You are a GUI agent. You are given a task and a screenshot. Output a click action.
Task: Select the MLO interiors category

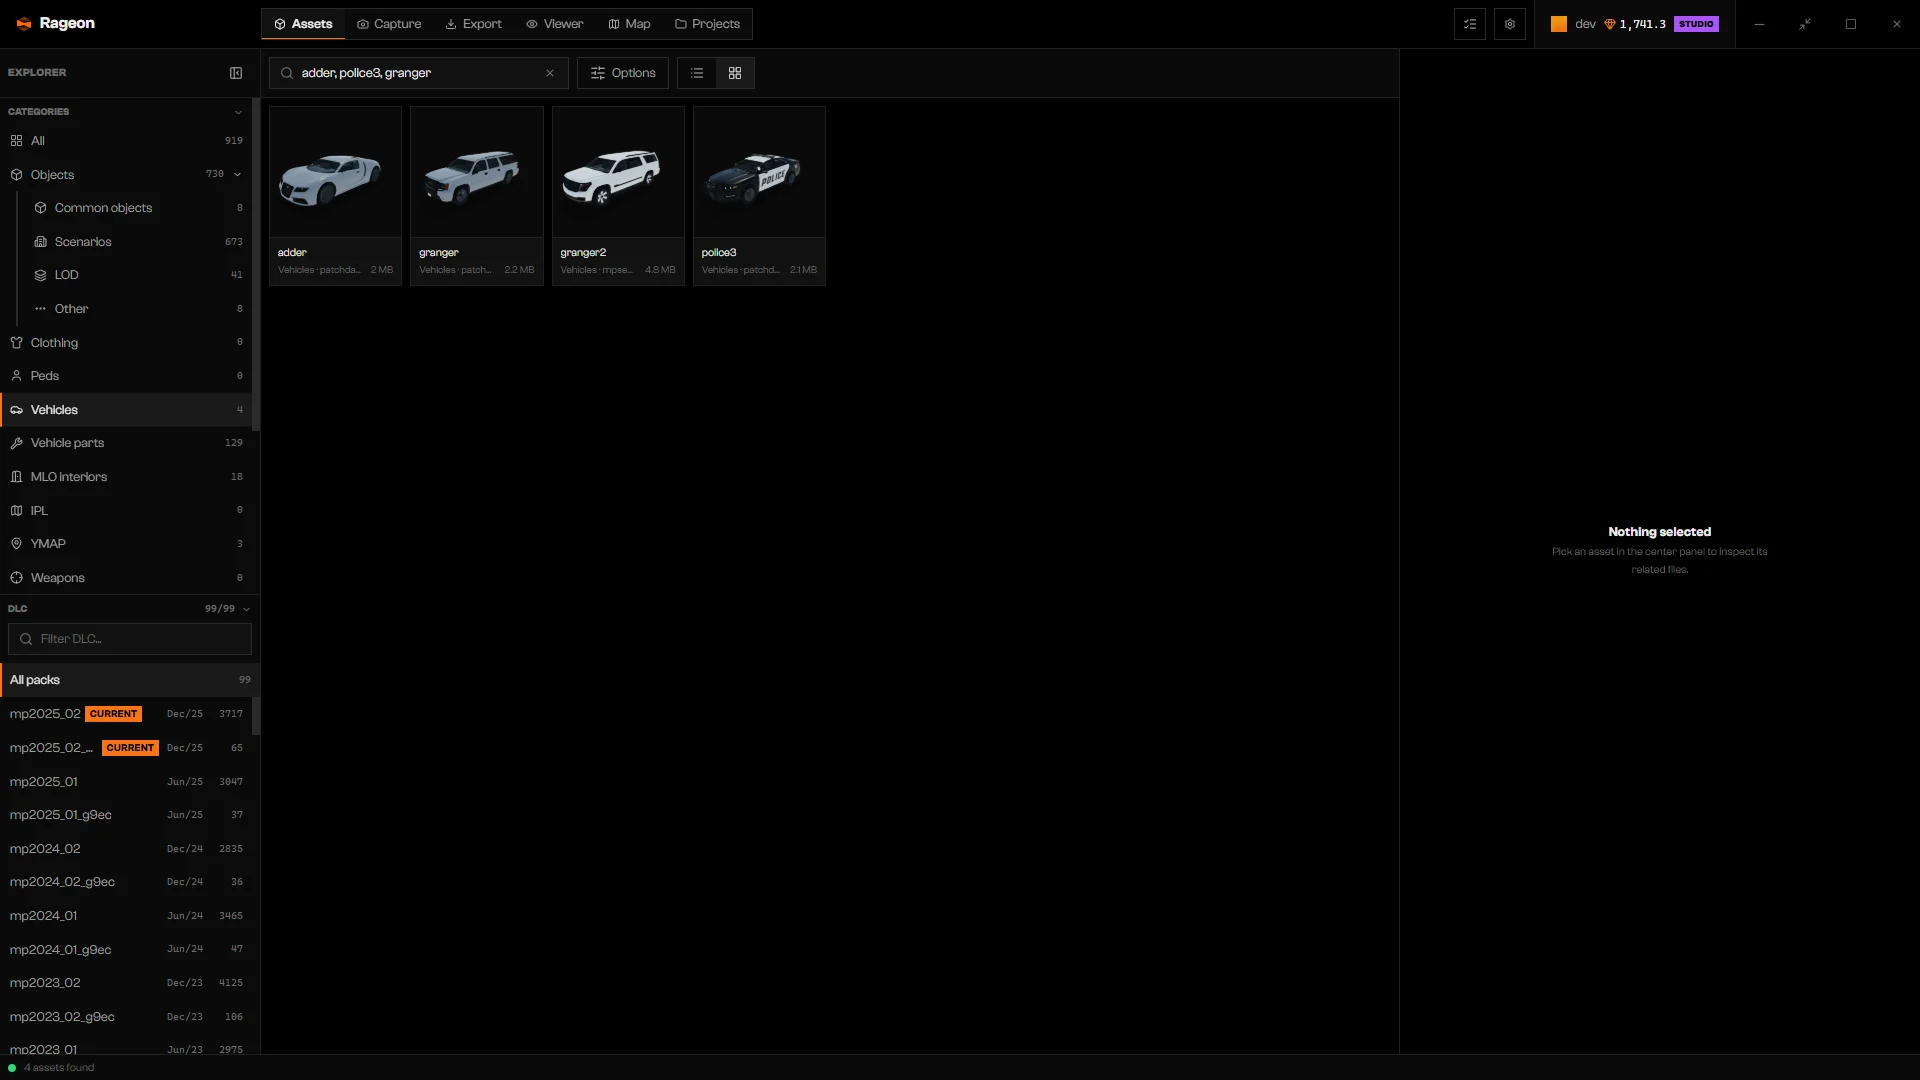pos(126,477)
